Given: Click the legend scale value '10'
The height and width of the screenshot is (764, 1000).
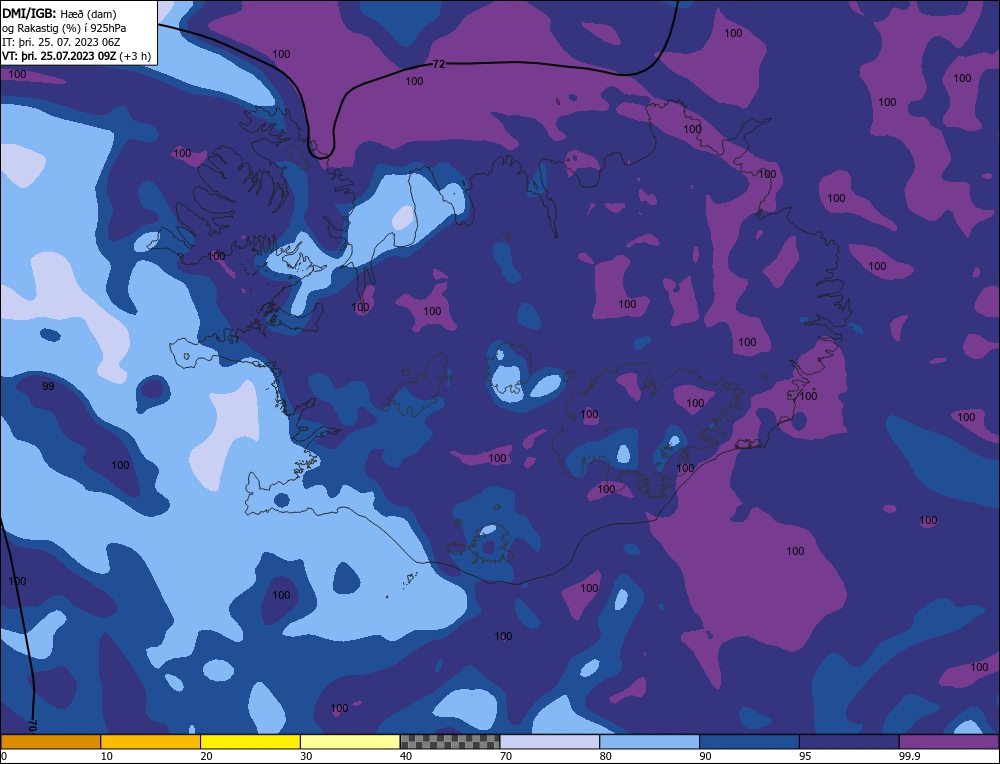Looking at the screenshot, I should pos(107,756).
